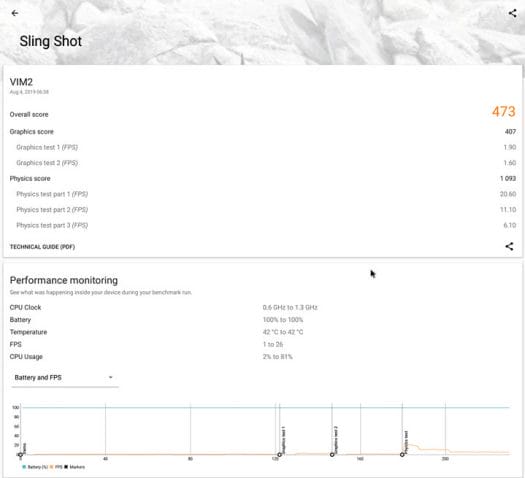The height and width of the screenshot is (478, 525).
Task: Click the VIM2 device name
Action: [21, 82]
